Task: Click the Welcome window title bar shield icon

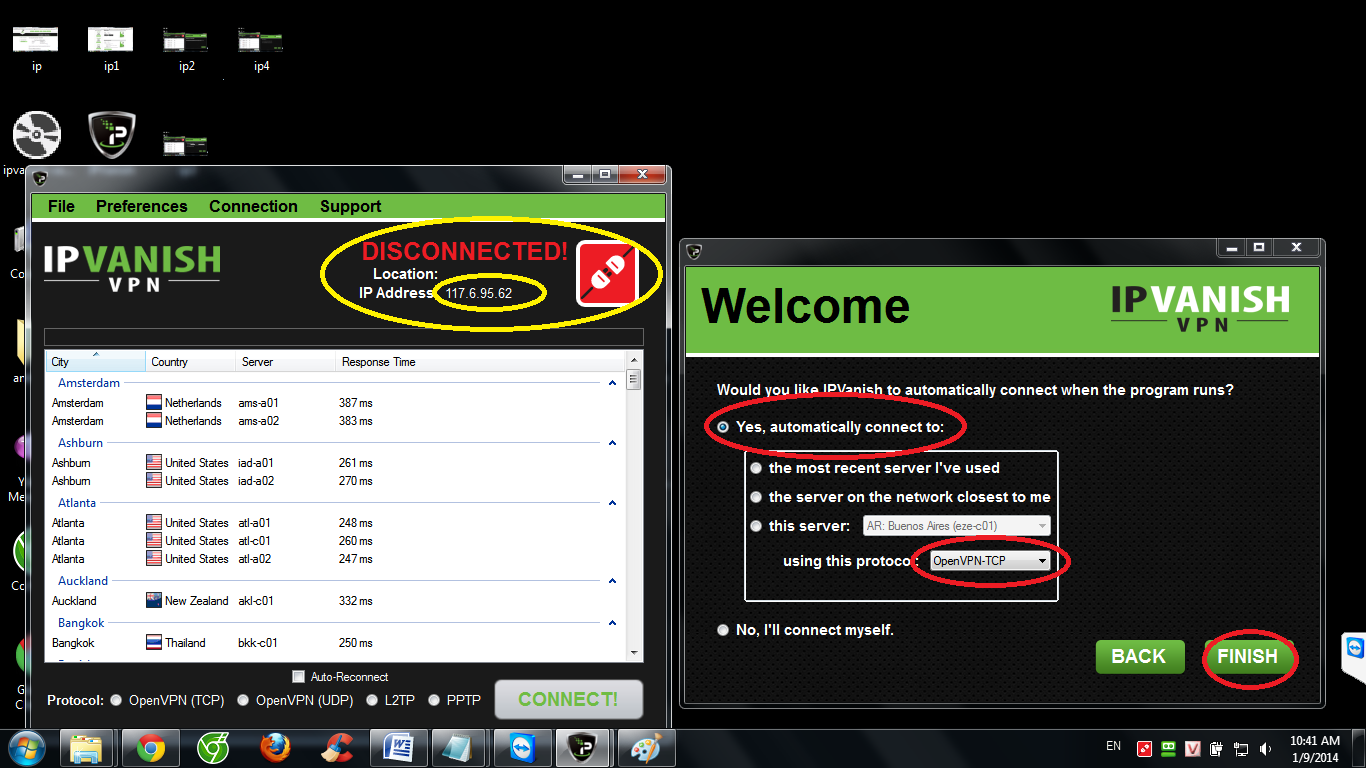Action: coord(694,251)
